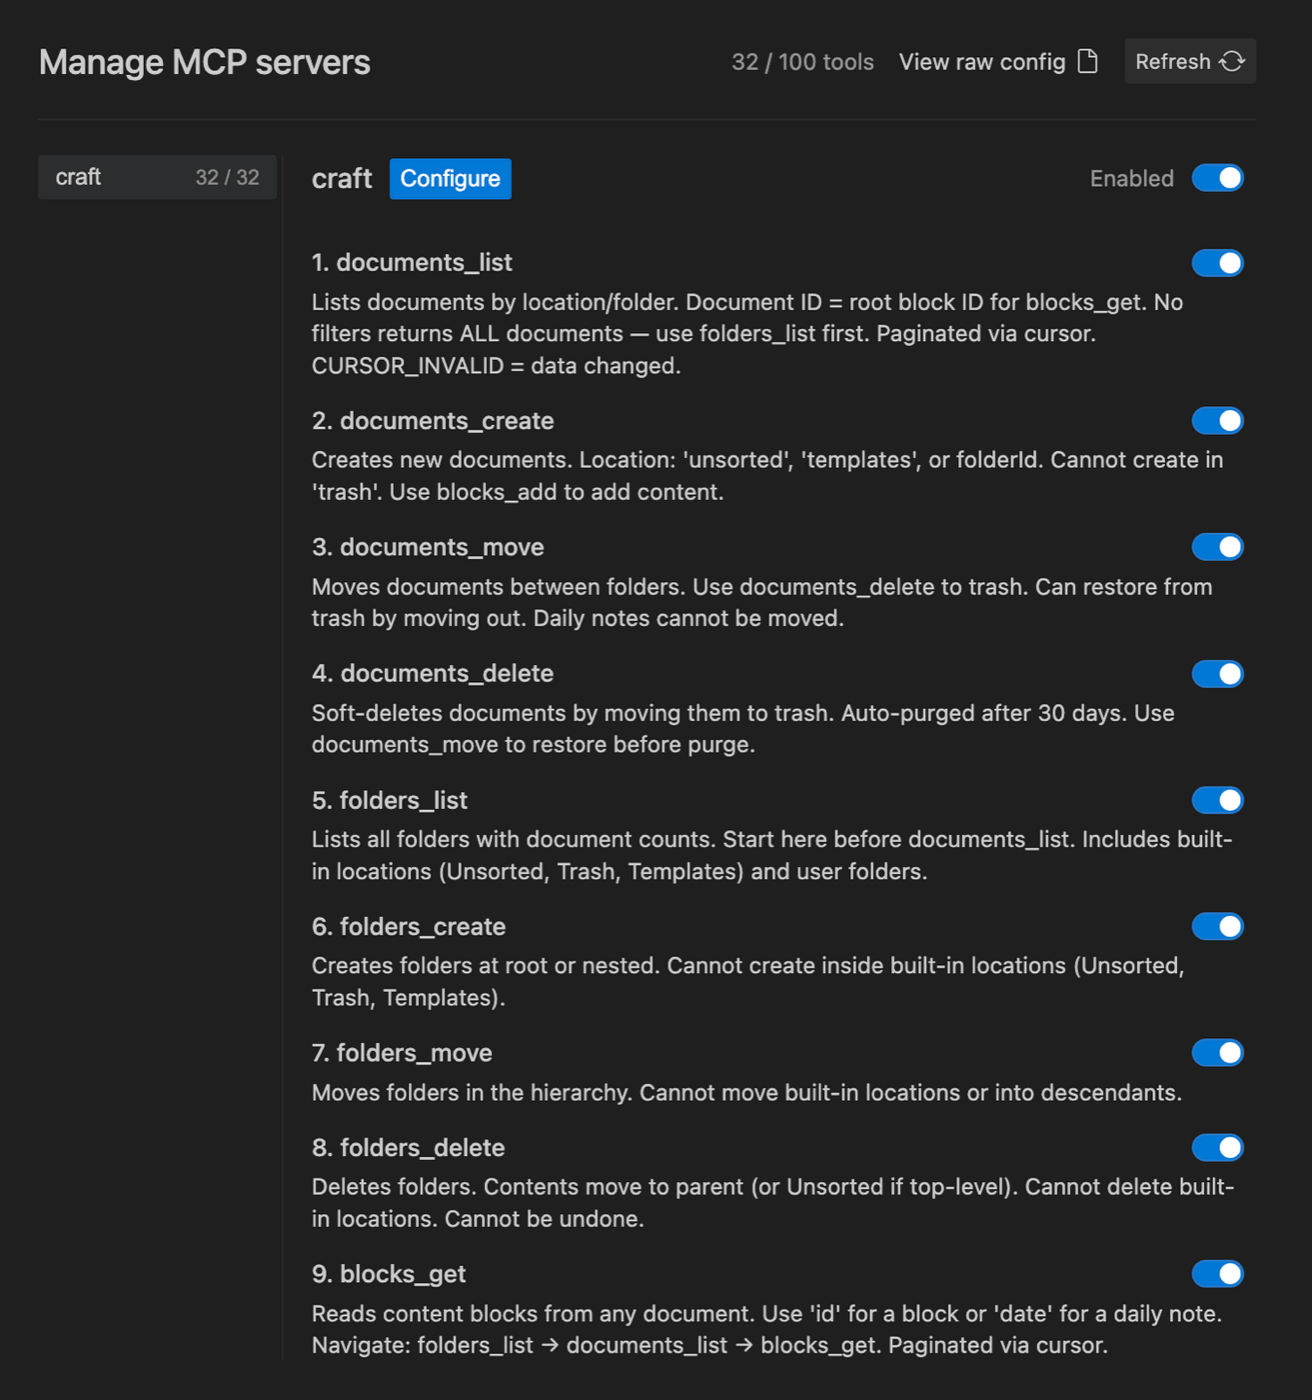Disable the folders_create tool

[x=1217, y=926]
